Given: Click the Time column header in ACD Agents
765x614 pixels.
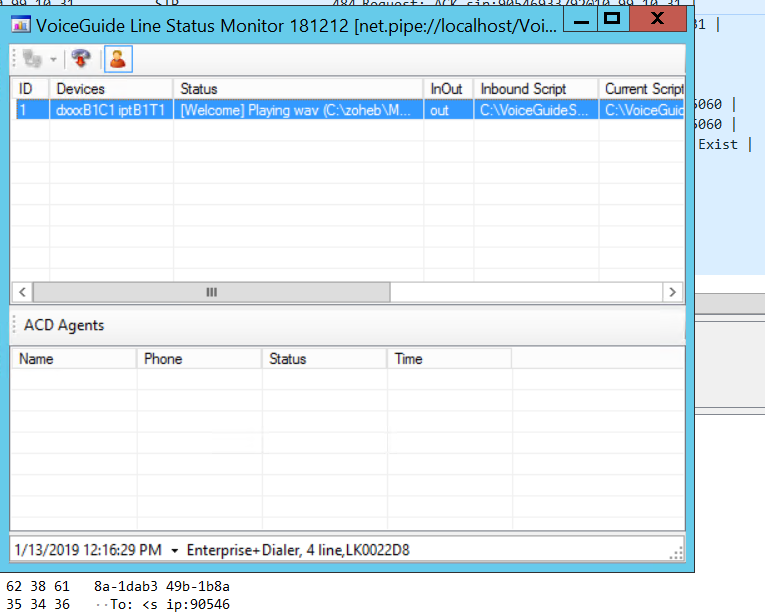Looking at the screenshot, I should tap(449, 359).
